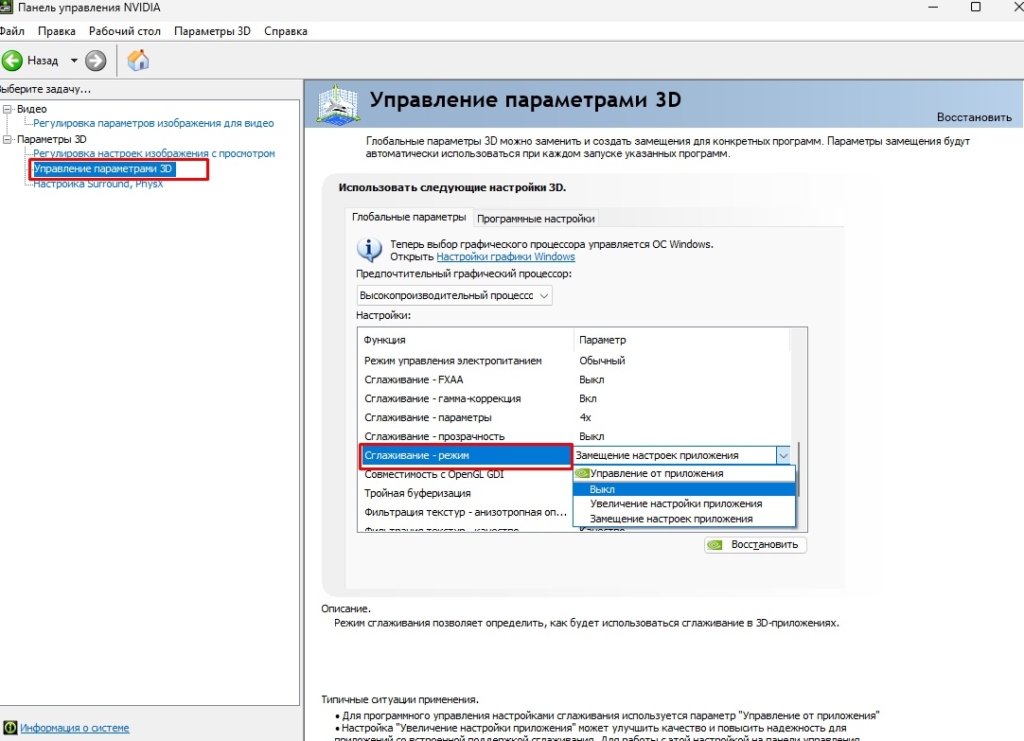Image resolution: width=1024 pixels, height=741 pixels.
Task: Open the Файл menu
Action: pyautogui.click(x=12, y=31)
